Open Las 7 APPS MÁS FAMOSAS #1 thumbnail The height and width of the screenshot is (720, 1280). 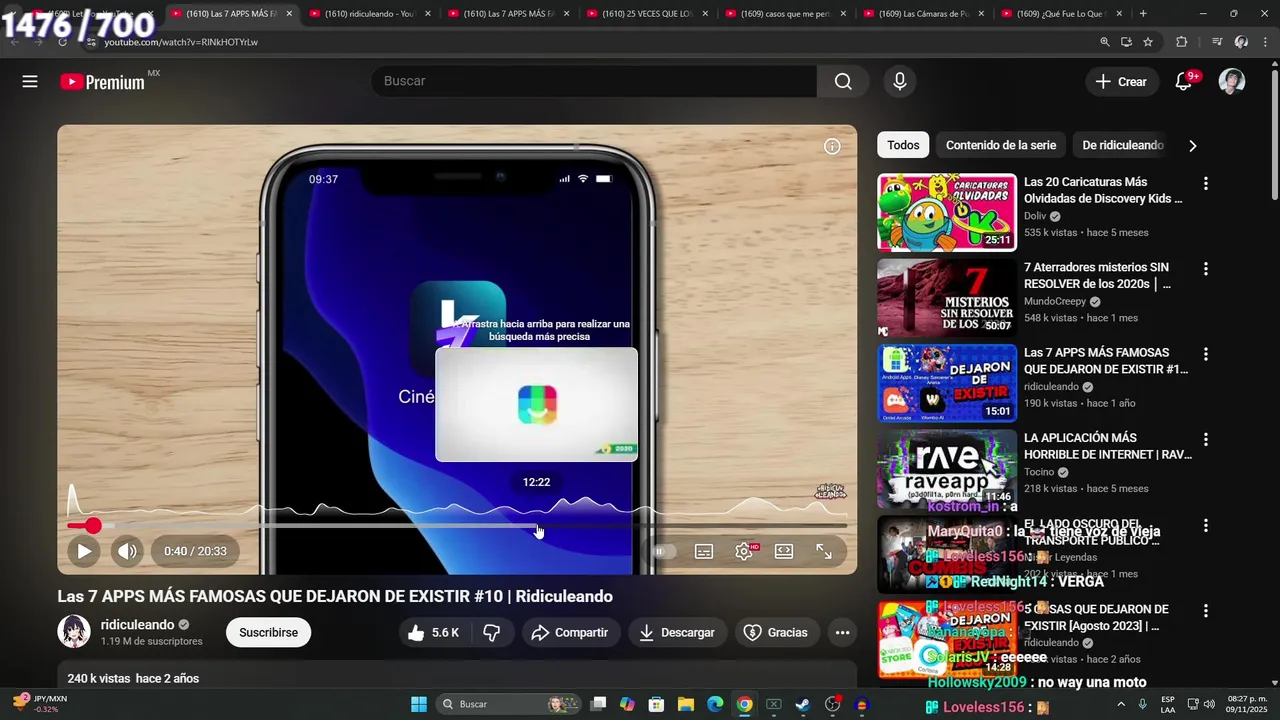947,383
